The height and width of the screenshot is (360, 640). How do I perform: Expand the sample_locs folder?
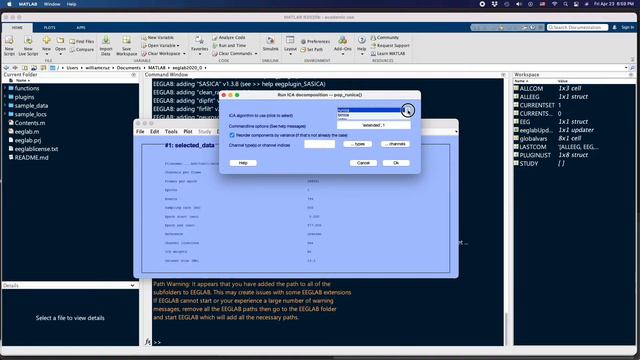5,114
